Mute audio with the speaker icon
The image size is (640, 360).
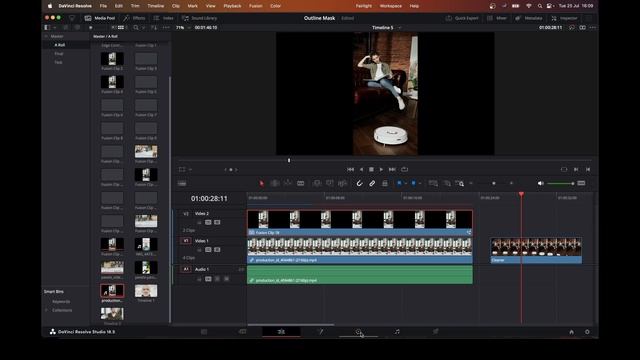pos(540,184)
